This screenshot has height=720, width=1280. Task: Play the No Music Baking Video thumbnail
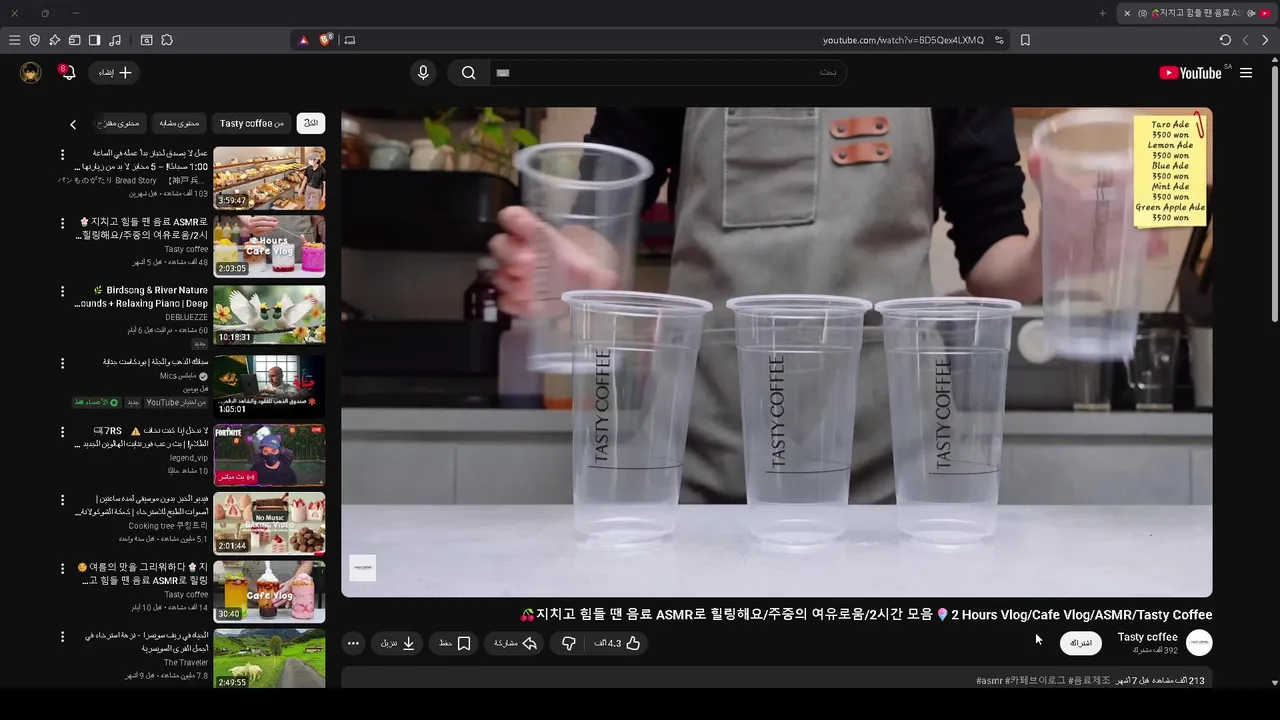click(x=269, y=523)
